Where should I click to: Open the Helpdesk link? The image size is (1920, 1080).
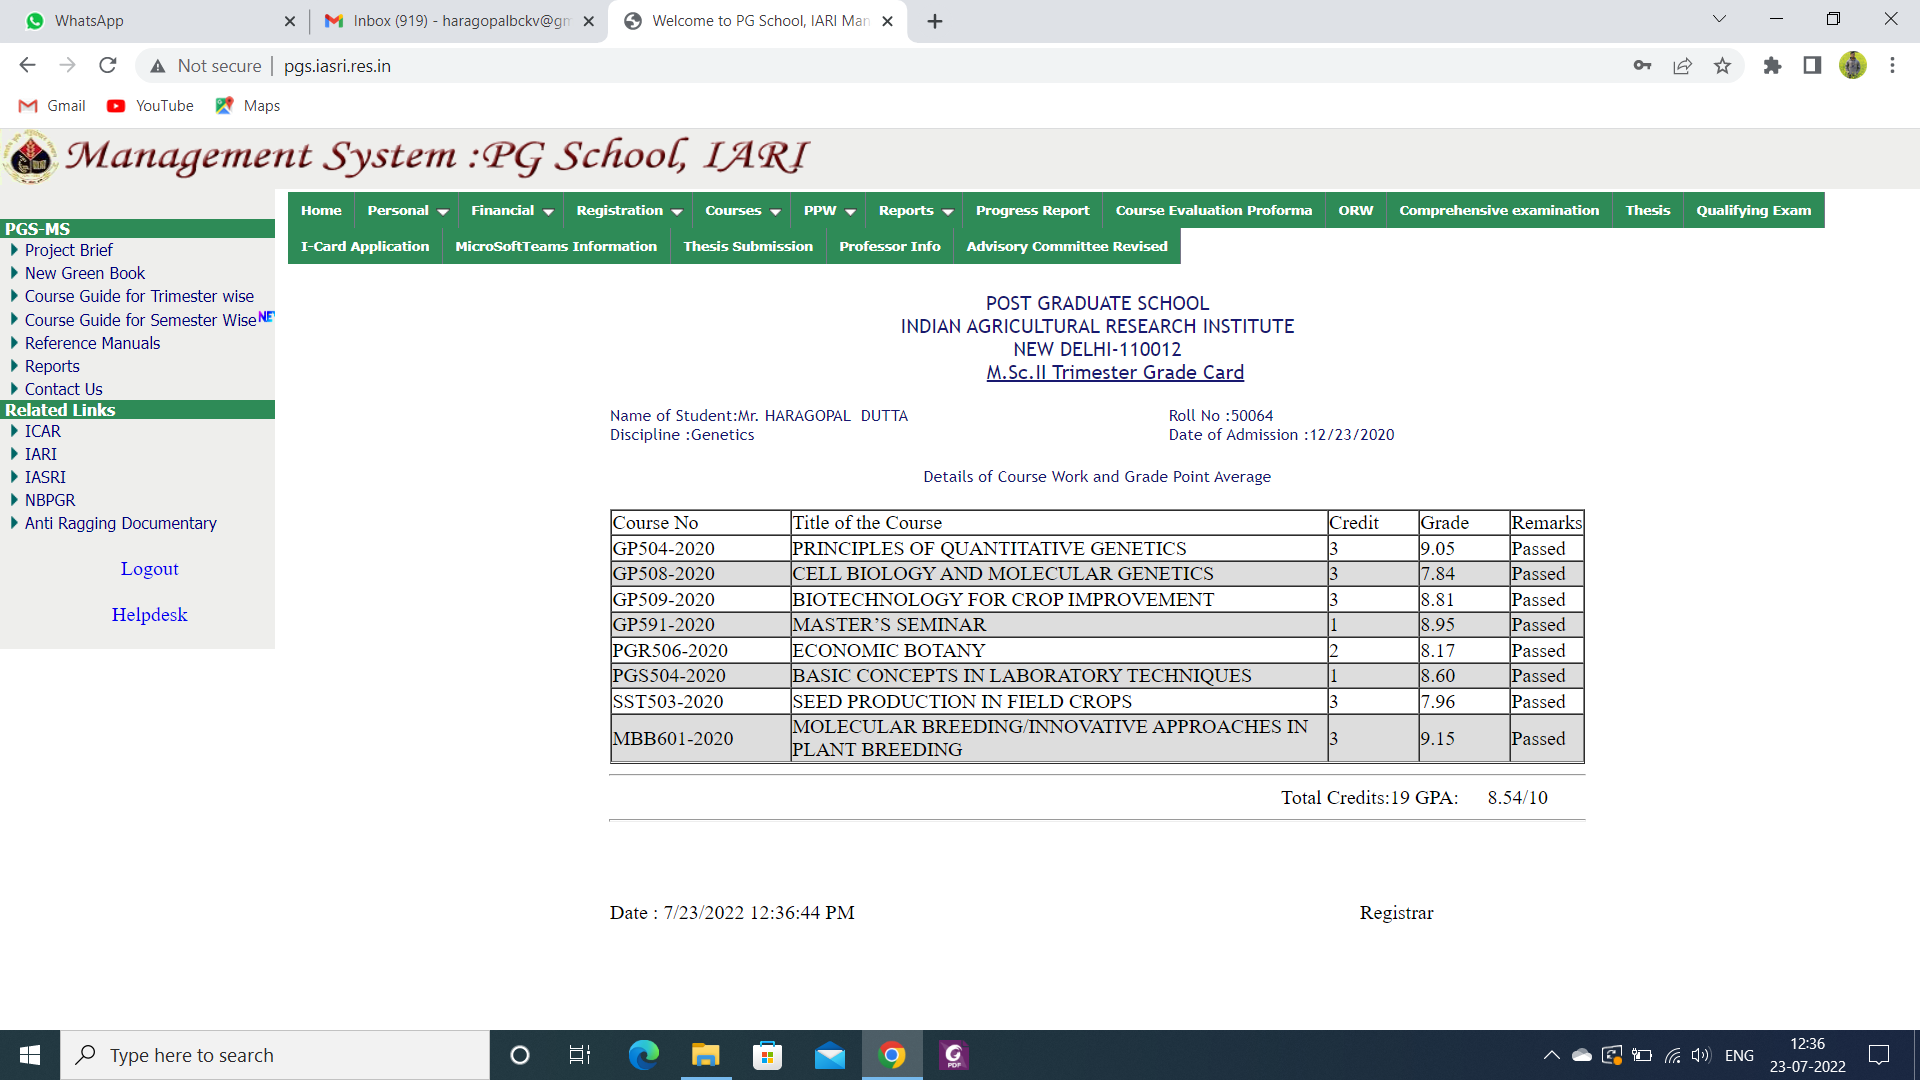(x=150, y=615)
